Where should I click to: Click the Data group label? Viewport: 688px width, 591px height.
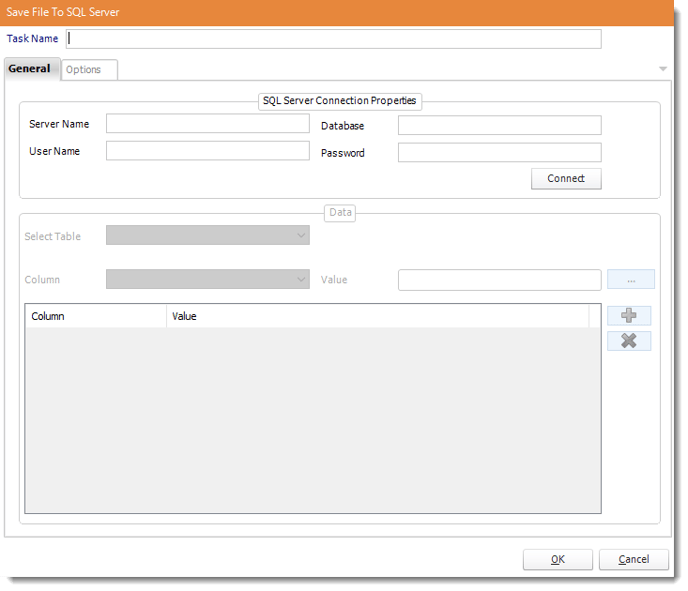[340, 213]
